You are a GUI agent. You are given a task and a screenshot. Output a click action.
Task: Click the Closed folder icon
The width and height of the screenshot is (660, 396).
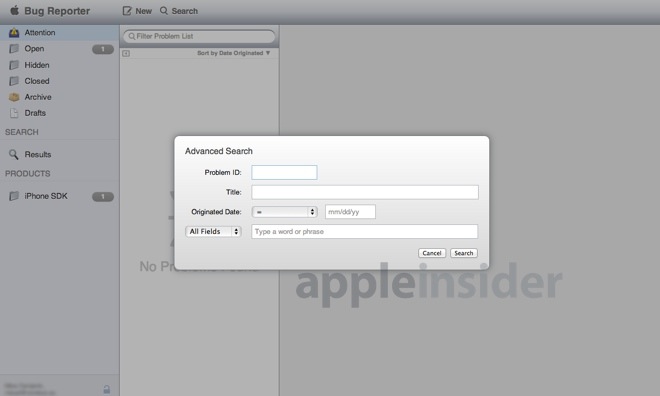coord(14,81)
